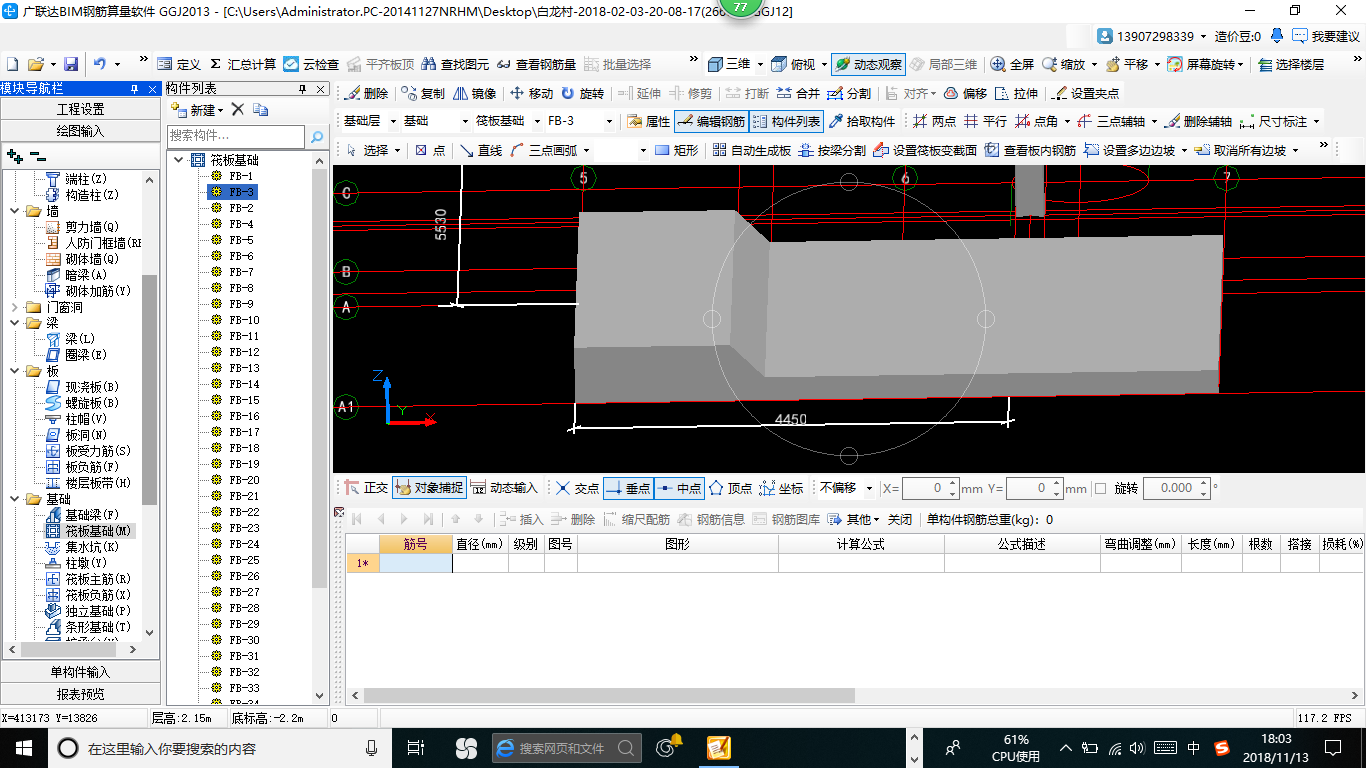1366x768 pixels.
Task: Open 工程设置 project settings tab
Action: click(80, 109)
